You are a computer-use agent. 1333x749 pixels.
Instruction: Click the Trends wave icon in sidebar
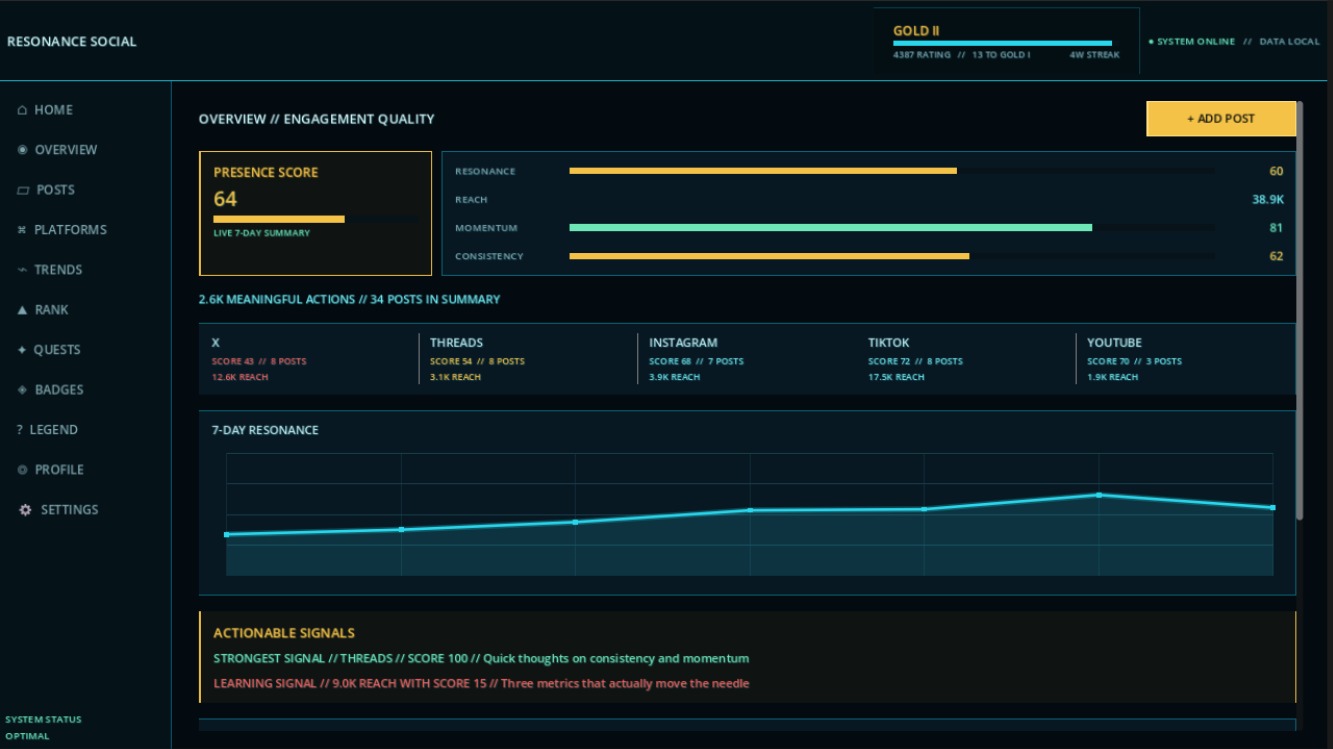(x=22, y=270)
